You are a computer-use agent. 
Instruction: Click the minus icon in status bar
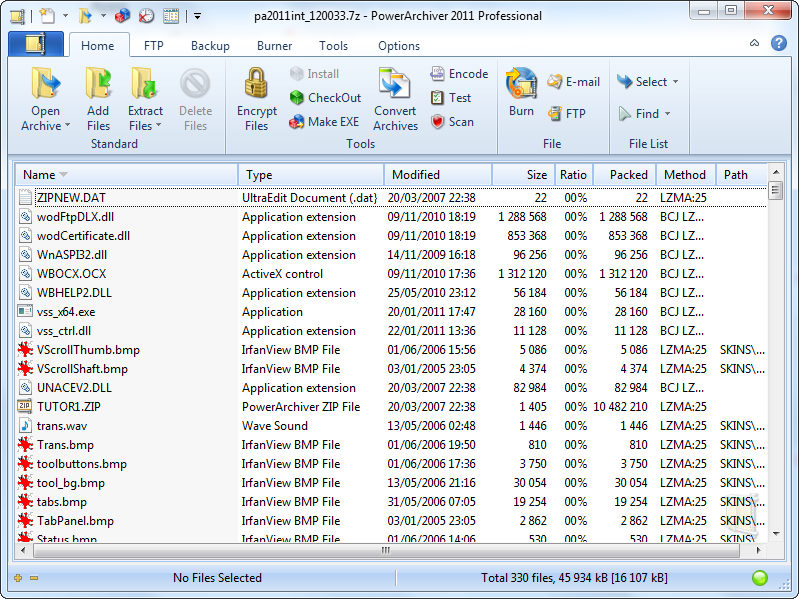coord(34,578)
